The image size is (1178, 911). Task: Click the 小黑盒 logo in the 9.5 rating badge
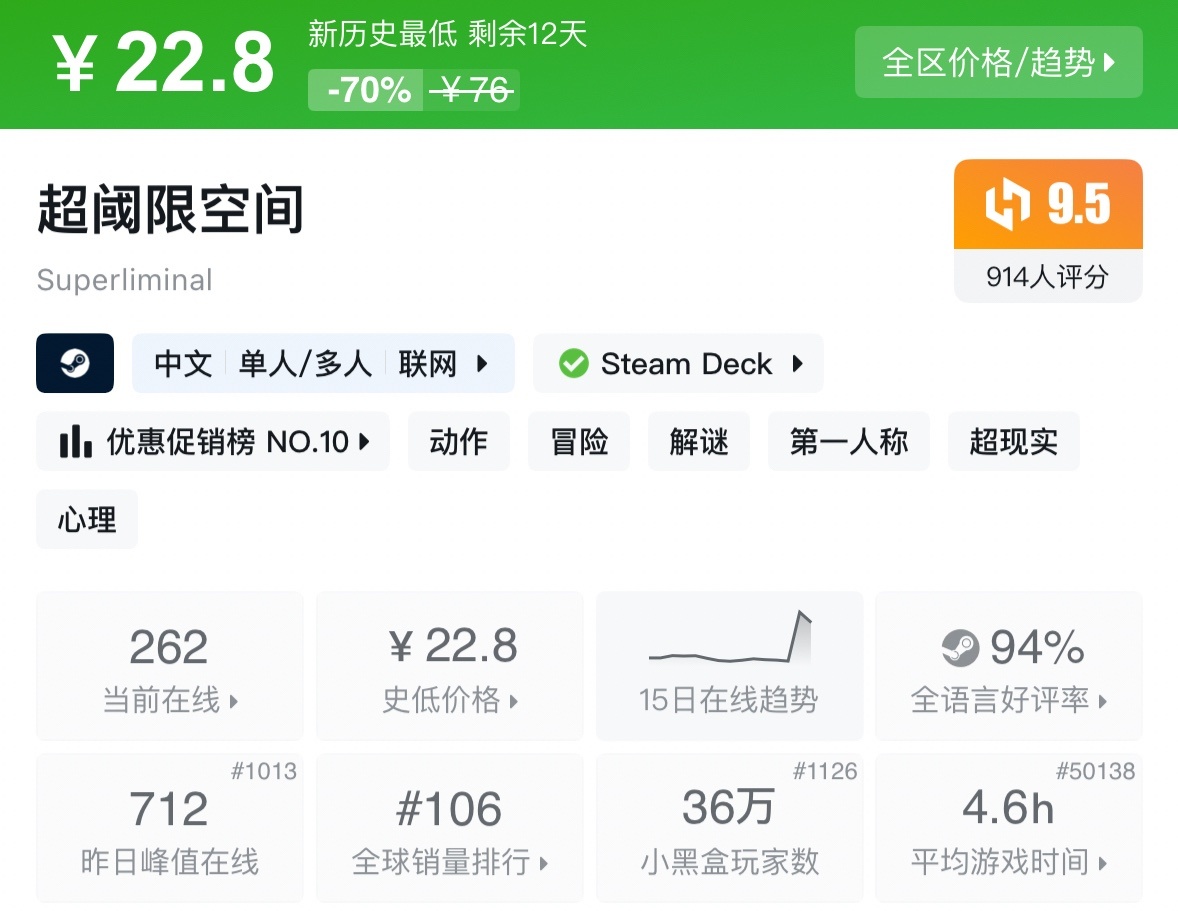click(x=1007, y=204)
